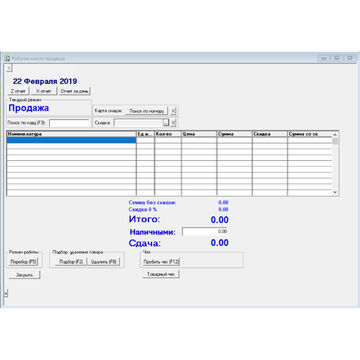Clear the Скидка field with its X icon
Screen dimensions: 360x360
pyautogui.click(x=173, y=123)
